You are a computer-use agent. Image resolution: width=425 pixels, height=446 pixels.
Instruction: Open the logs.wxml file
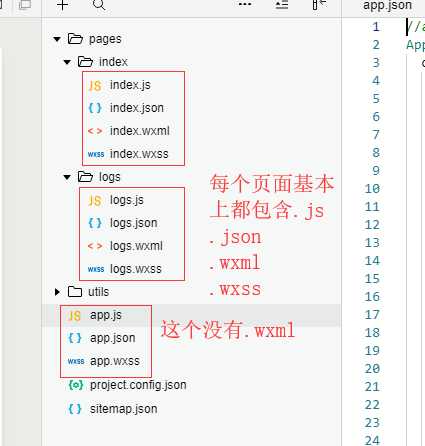click(x=136, y=246)
